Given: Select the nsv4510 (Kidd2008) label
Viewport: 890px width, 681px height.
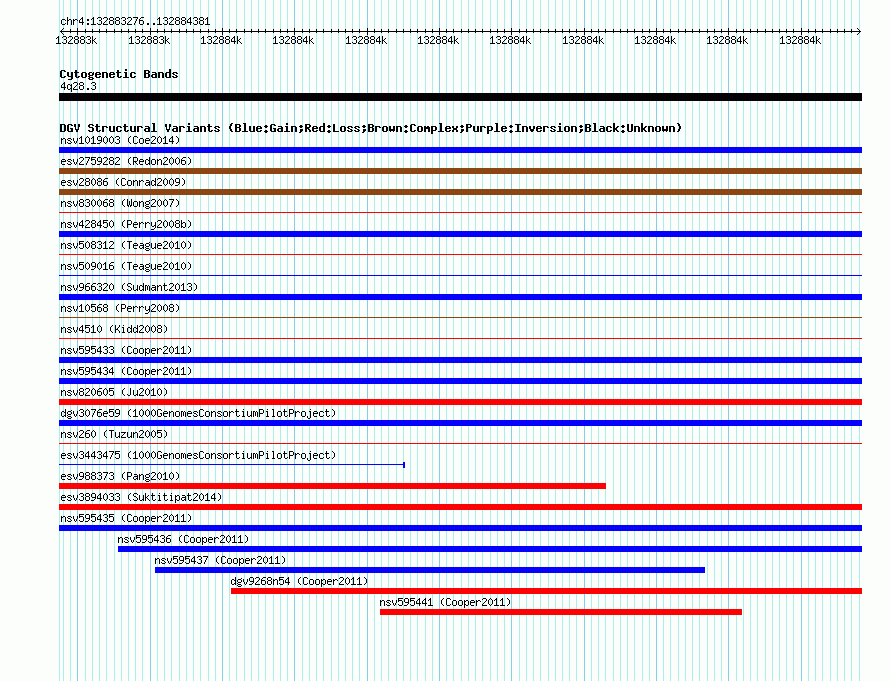Looking at the screenshot, I should [114, 329].
